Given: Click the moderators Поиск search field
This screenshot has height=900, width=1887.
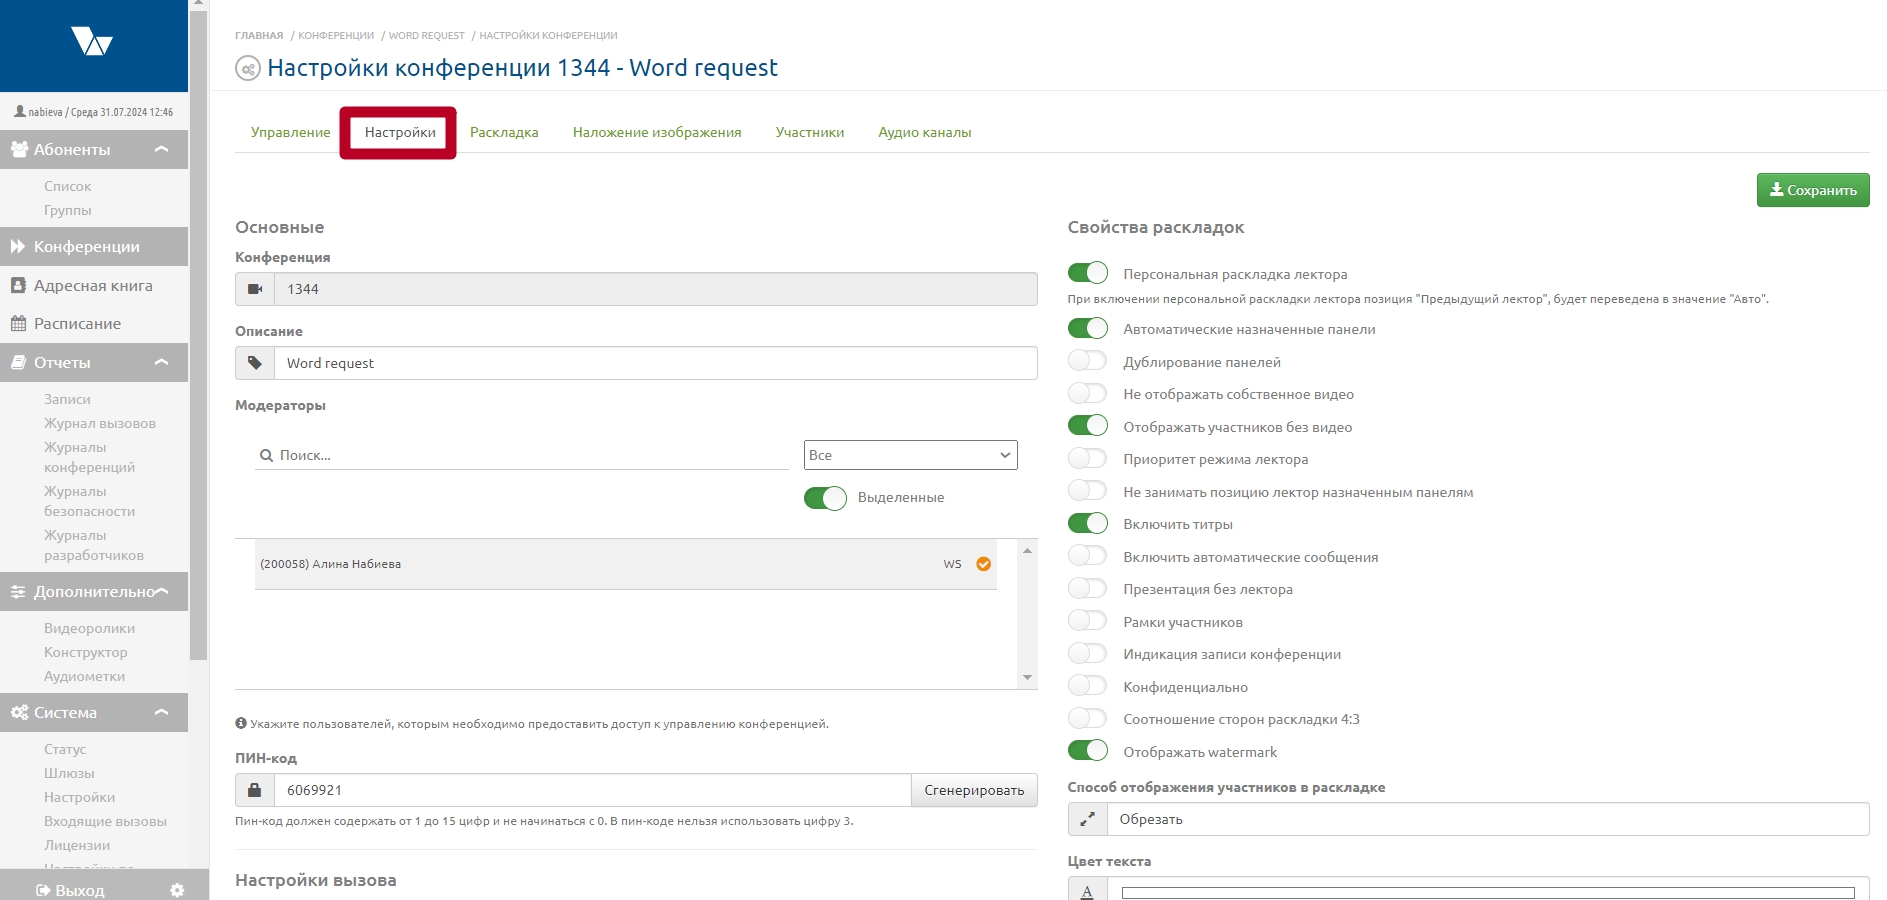Looking at the screenshot, I should (522, 455).
